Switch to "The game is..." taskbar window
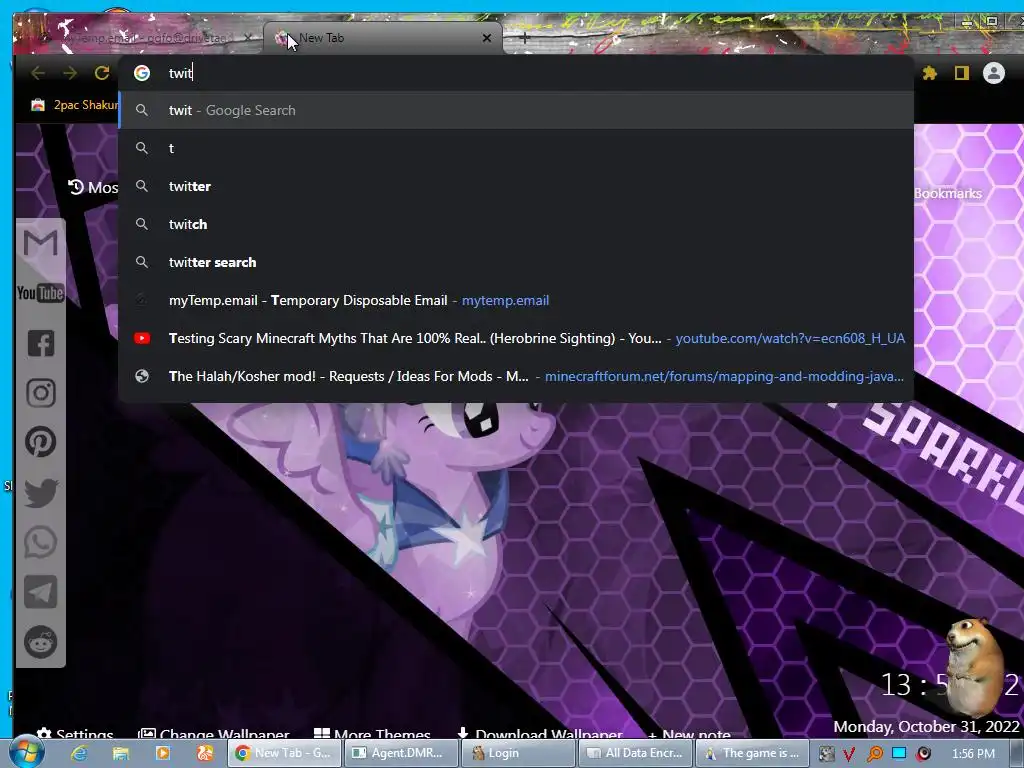 pyautogui.click(x=751, y=753)
